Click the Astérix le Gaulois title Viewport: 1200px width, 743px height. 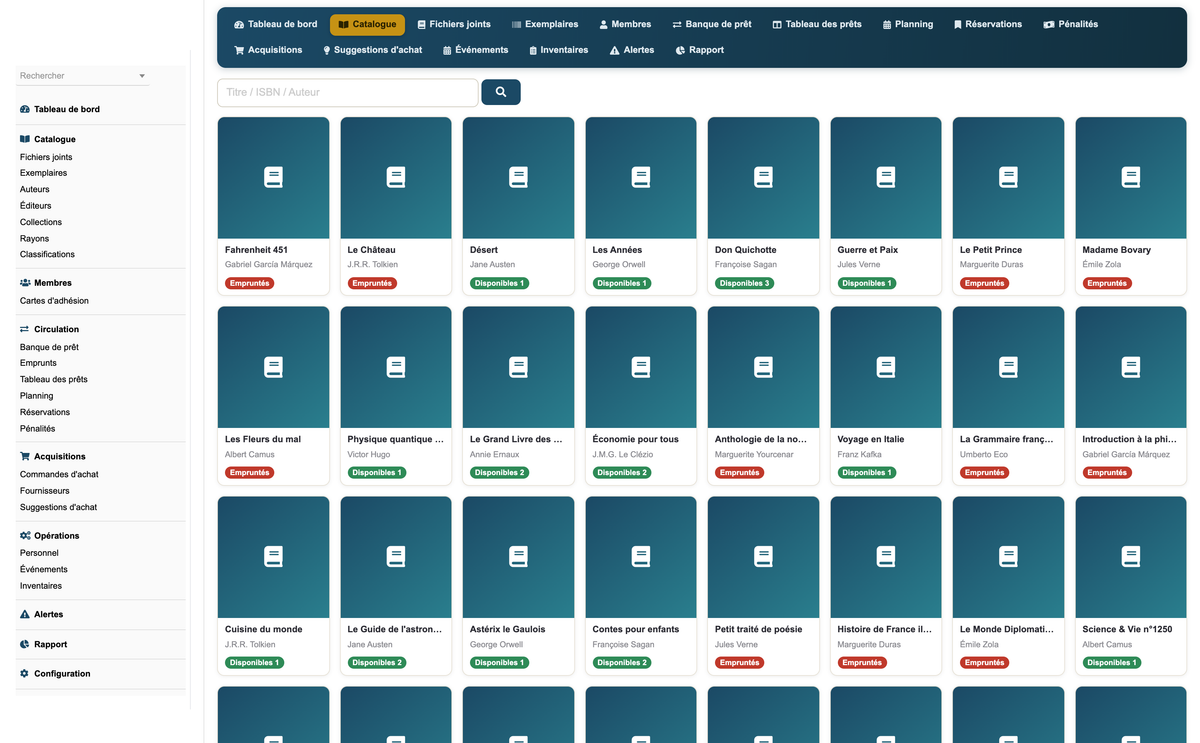coord(508,629)
